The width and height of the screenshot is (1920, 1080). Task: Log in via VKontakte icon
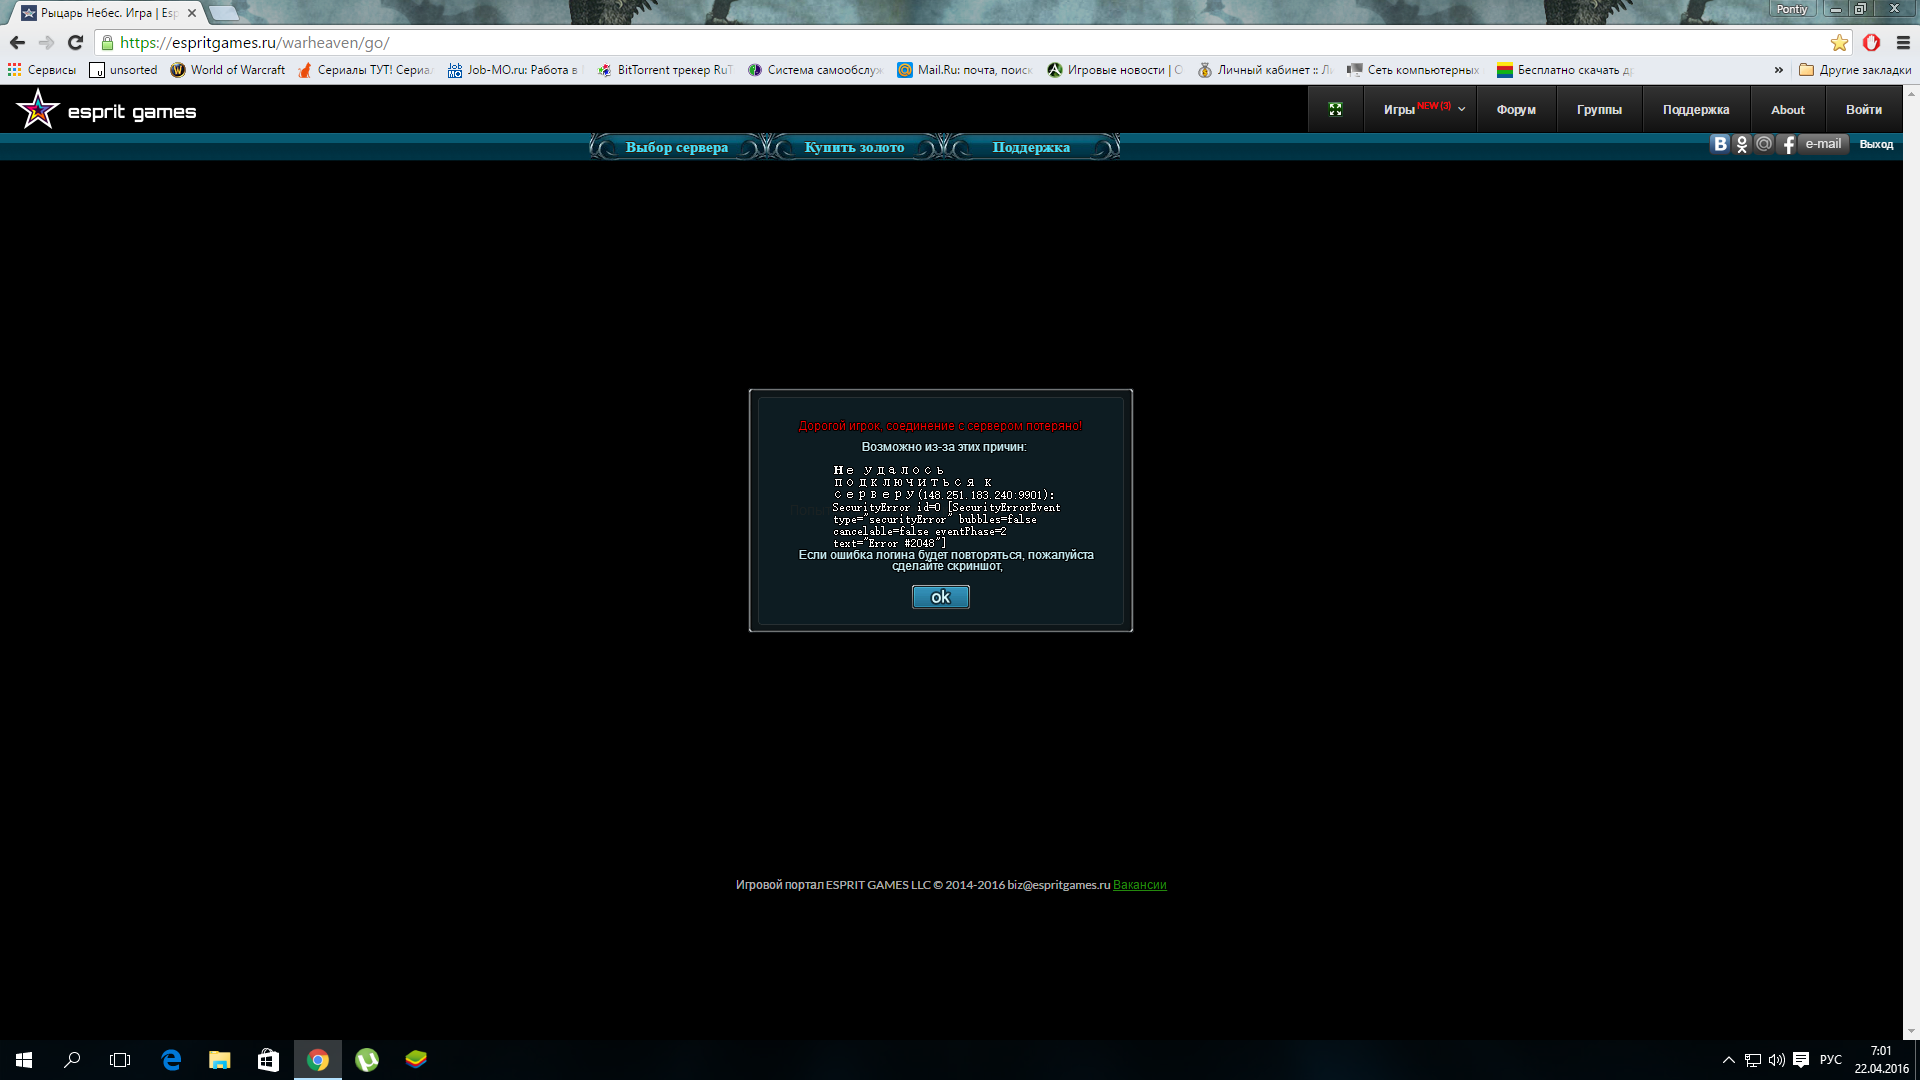[1719, 144]
